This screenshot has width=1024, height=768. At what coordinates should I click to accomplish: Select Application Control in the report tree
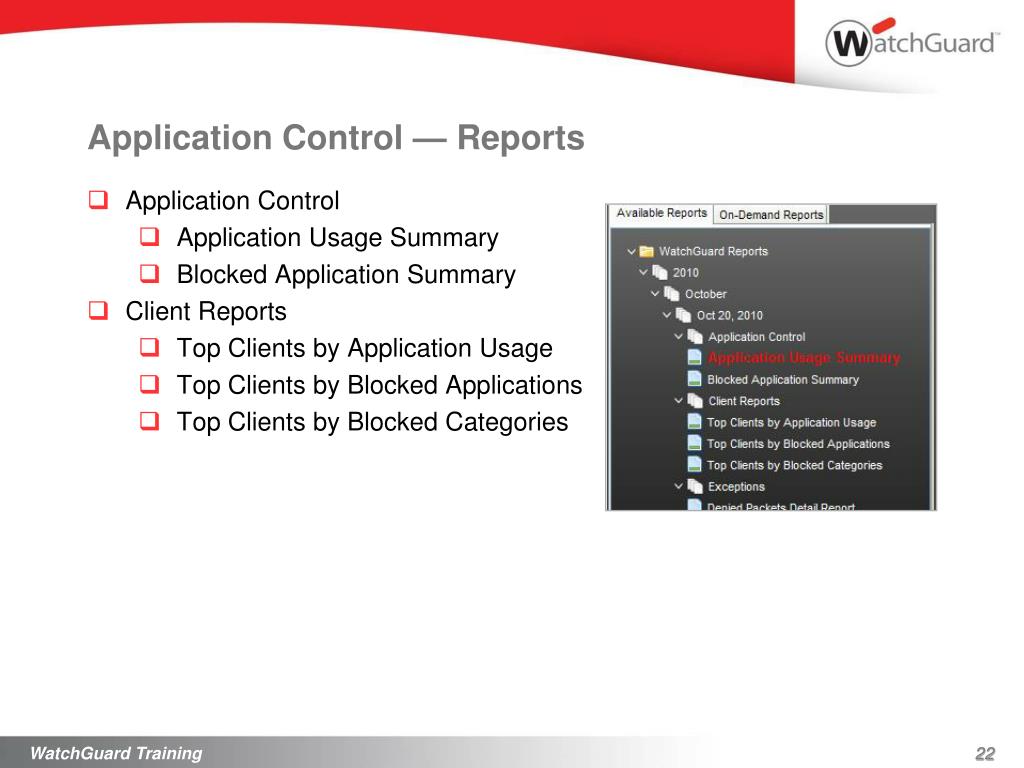point(757,337)
